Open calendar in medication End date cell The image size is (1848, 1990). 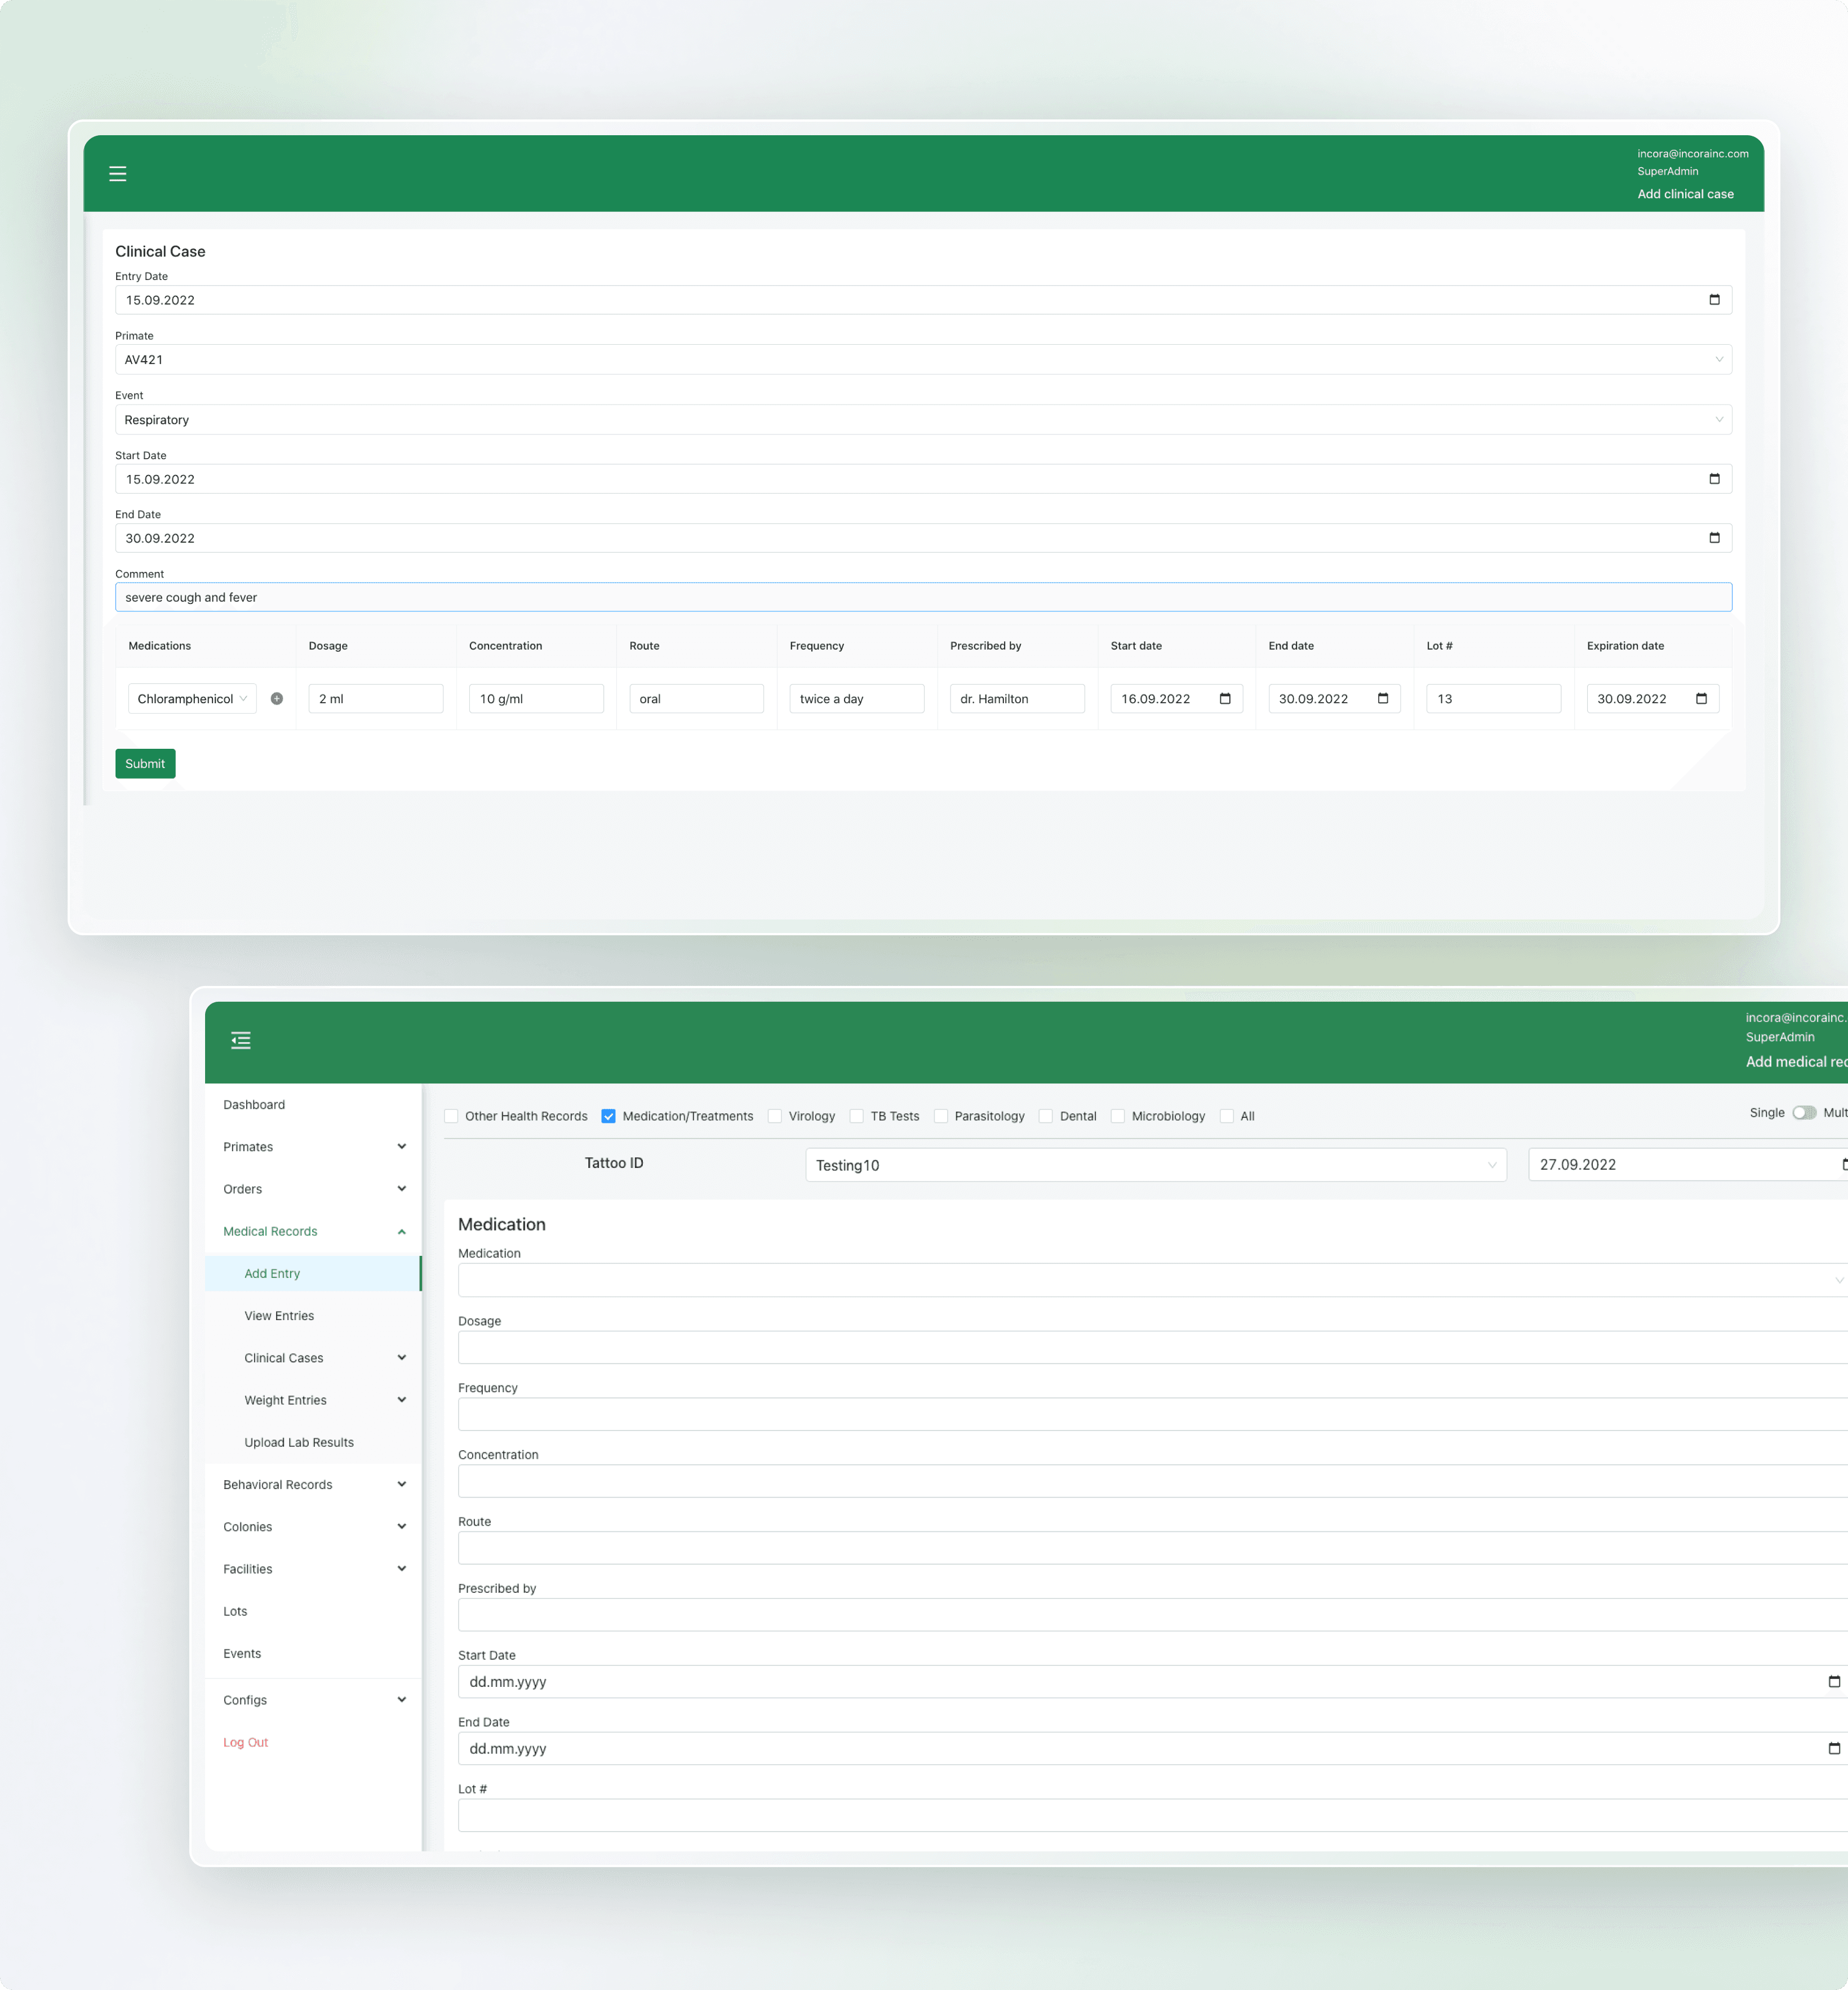click(1383, 699)
